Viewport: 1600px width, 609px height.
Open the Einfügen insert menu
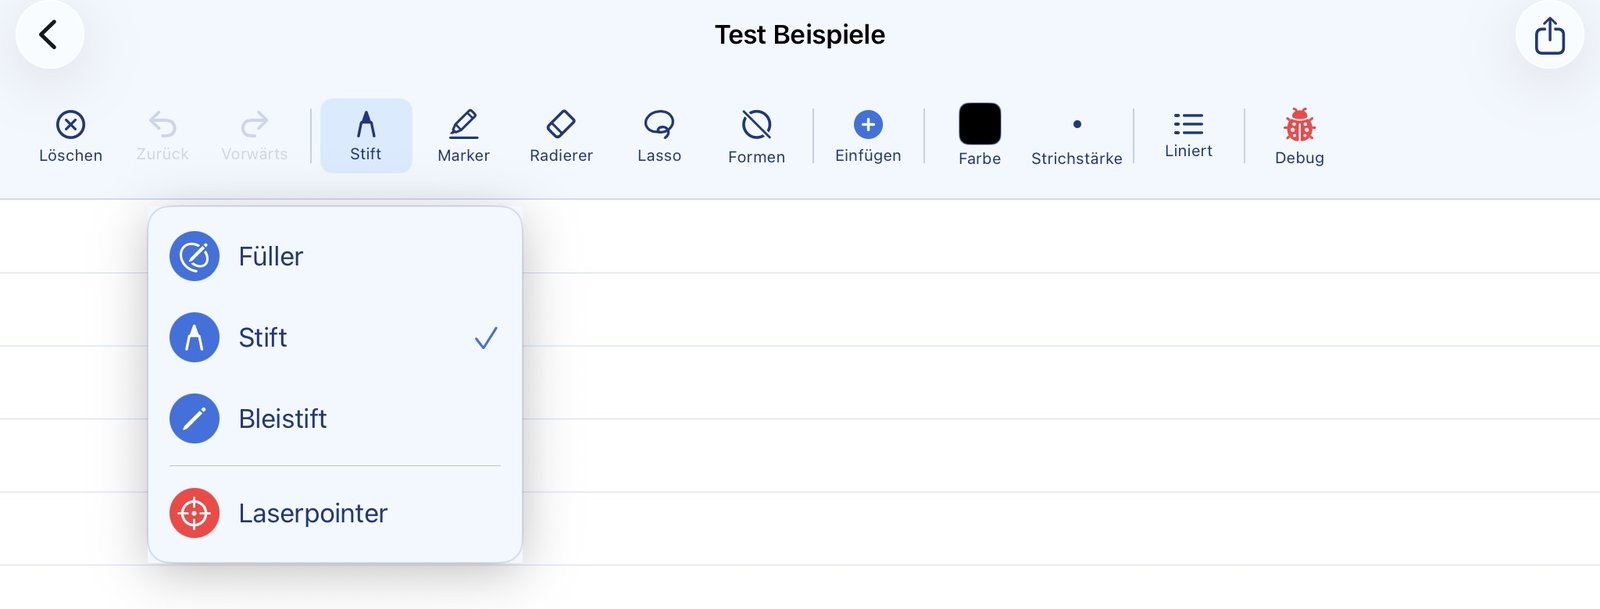(x=866, y=135)
